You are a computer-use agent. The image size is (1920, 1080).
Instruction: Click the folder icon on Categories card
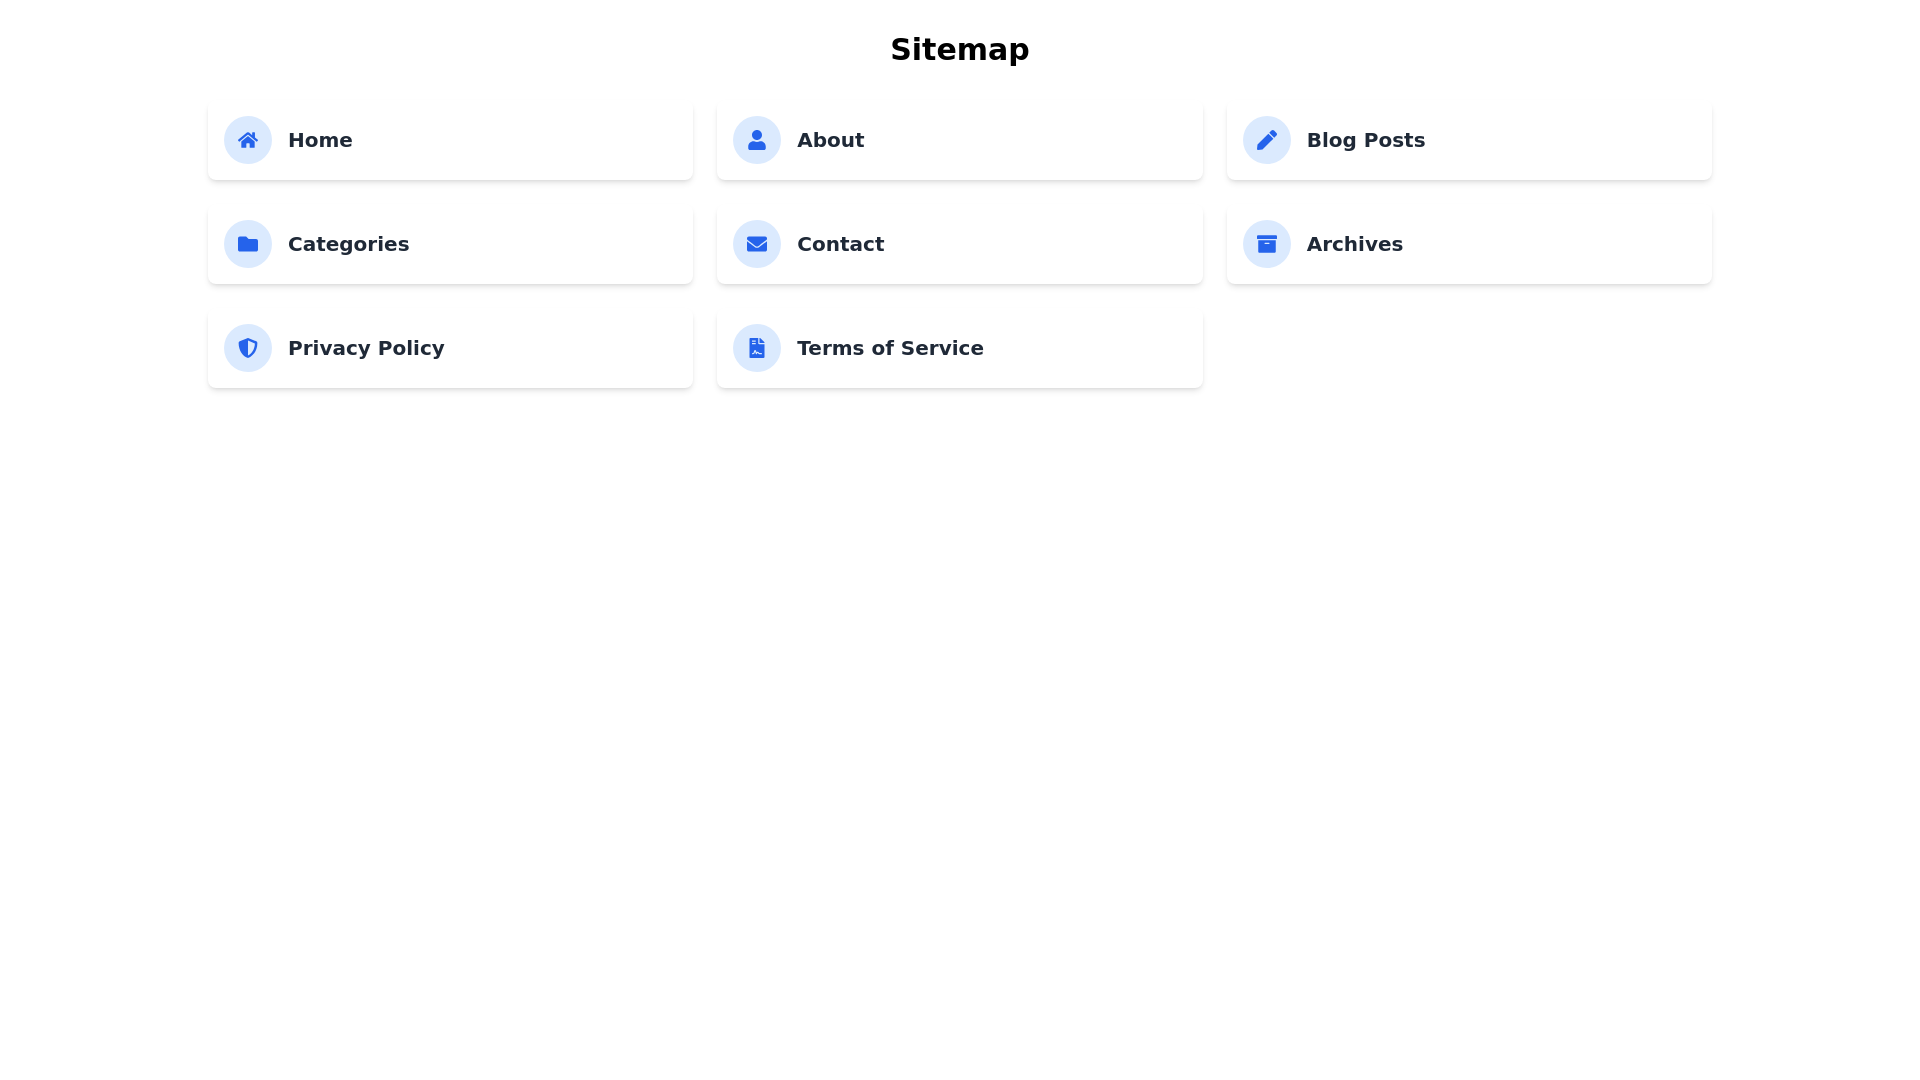(247, 244)
